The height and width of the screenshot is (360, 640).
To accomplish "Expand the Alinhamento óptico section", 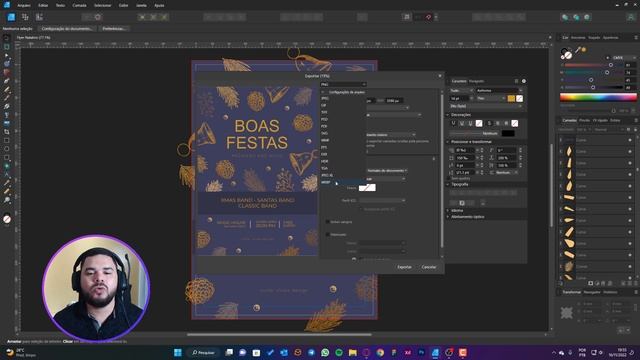I will (448, 217).
